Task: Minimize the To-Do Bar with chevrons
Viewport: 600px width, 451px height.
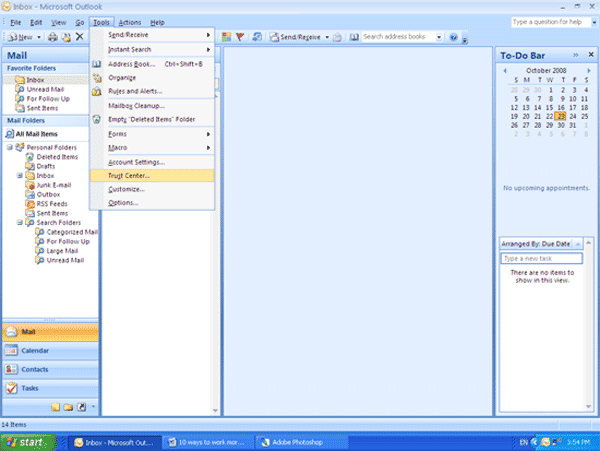Action: coord(576,55)
